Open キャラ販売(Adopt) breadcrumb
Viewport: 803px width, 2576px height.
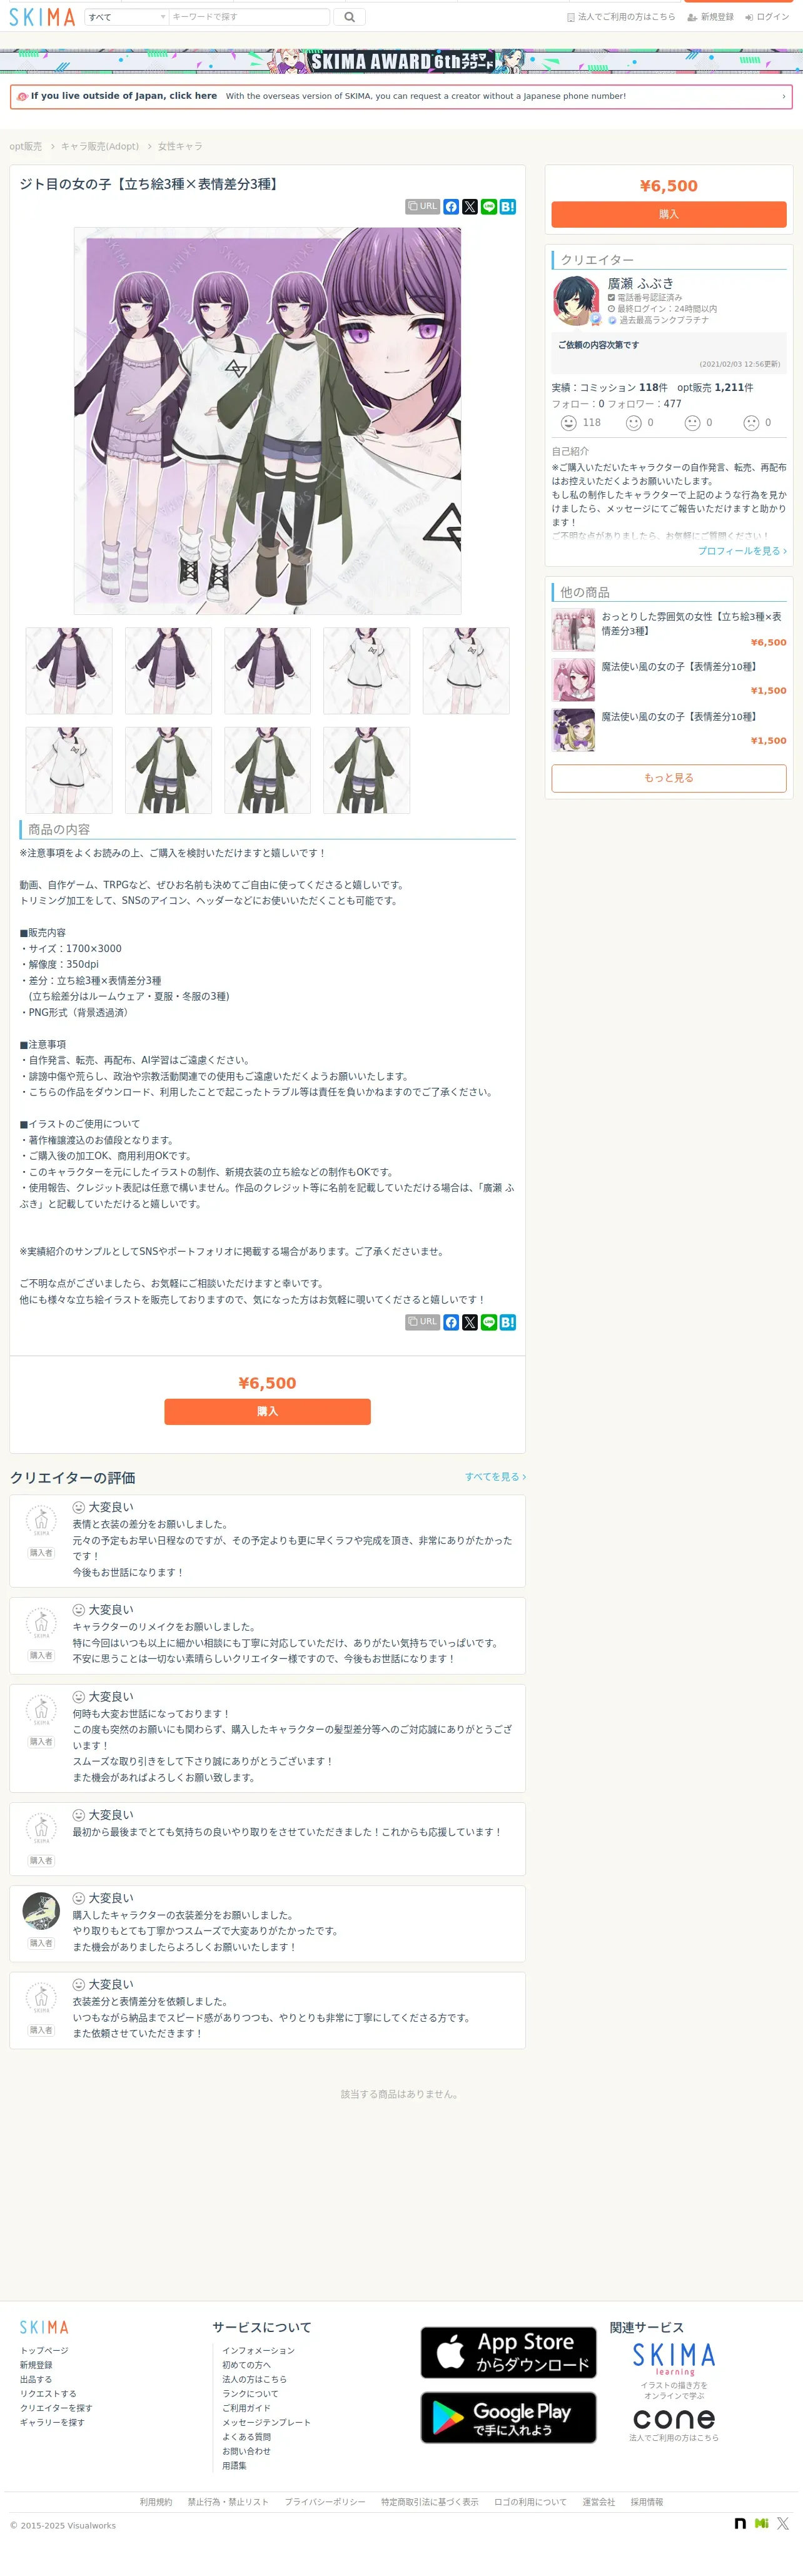coord(100,146)
